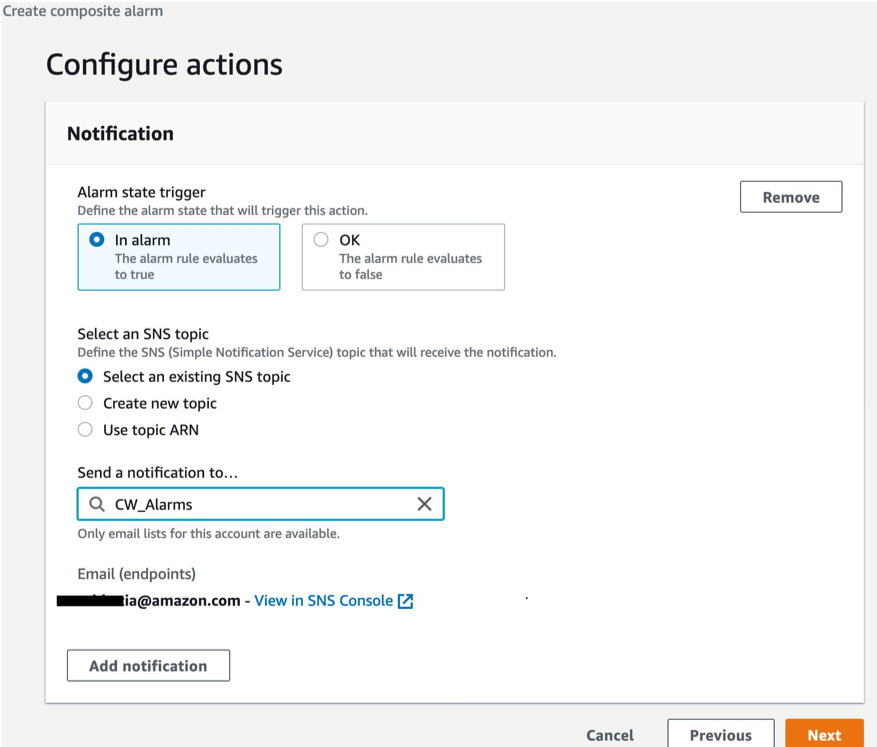This screenshot has width=877, height=747.
Task: Click the Notification section heading
Action: point(120,133)
